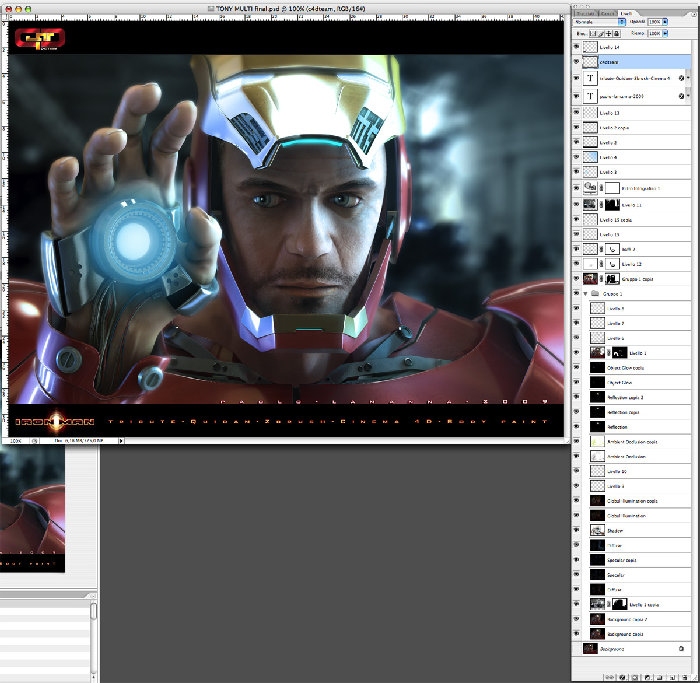Hide the Livello 14 layer via its eye
Image resolution: width=700 pixels, height=683 pixels.
click(x=576, y=46)
